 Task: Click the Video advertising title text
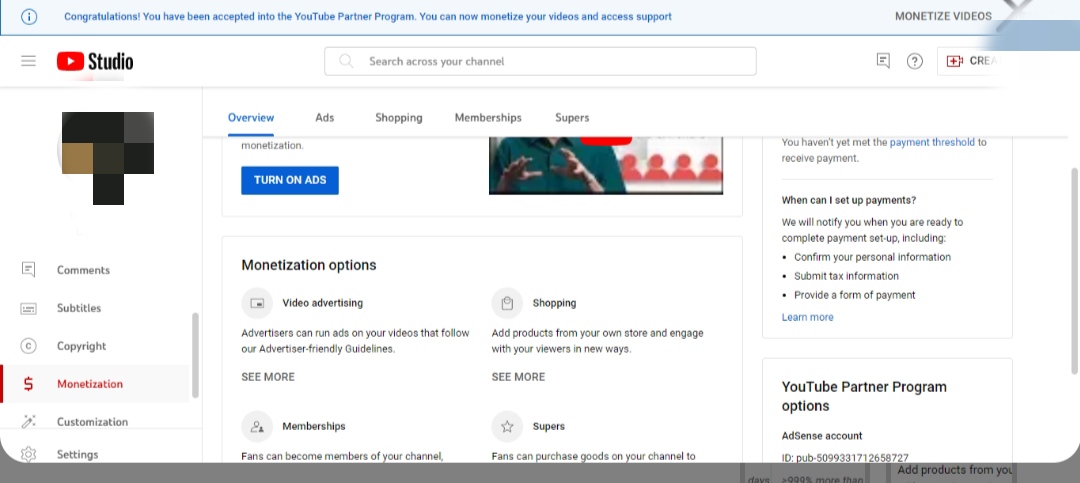pos(322,303)
